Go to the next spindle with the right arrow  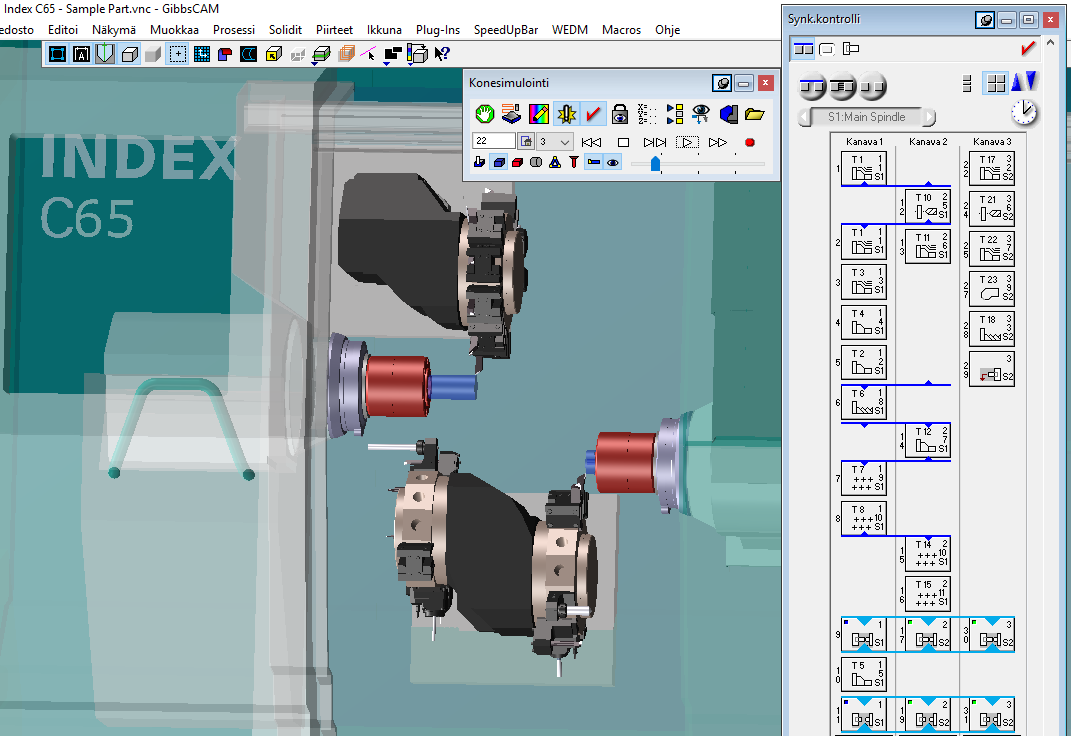coord(929,117)
